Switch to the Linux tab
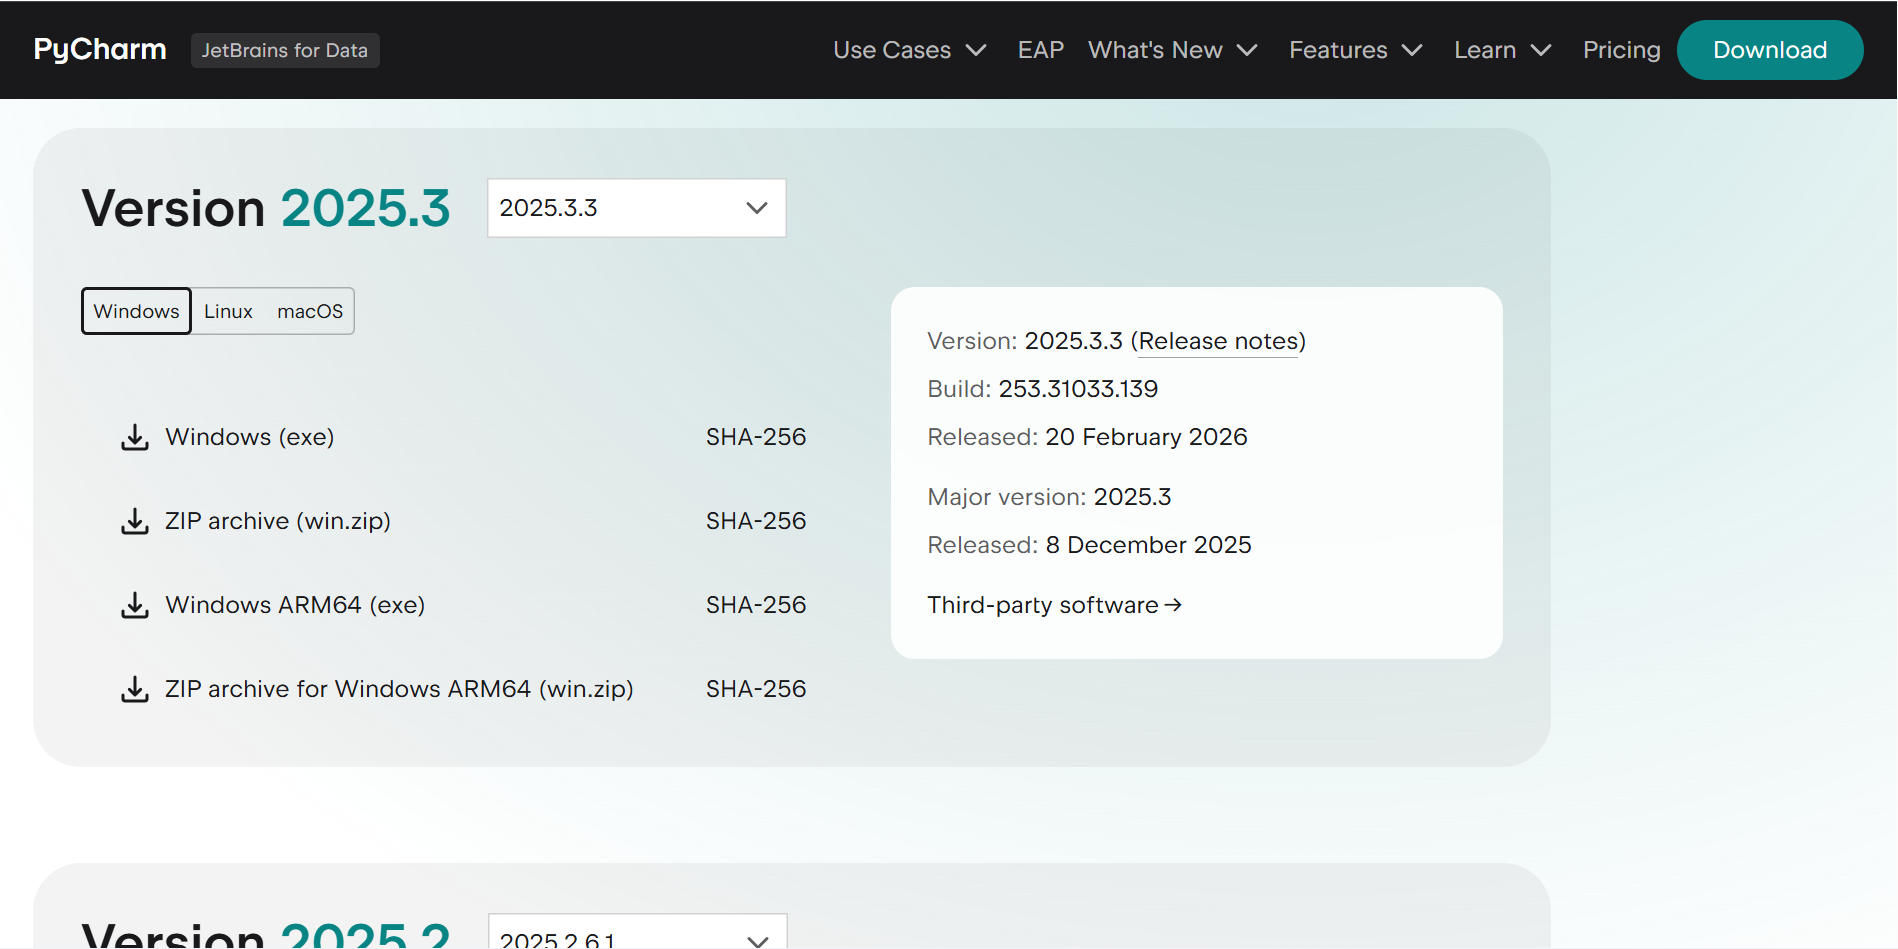1898x949 pixels. [x=228, y=311]
